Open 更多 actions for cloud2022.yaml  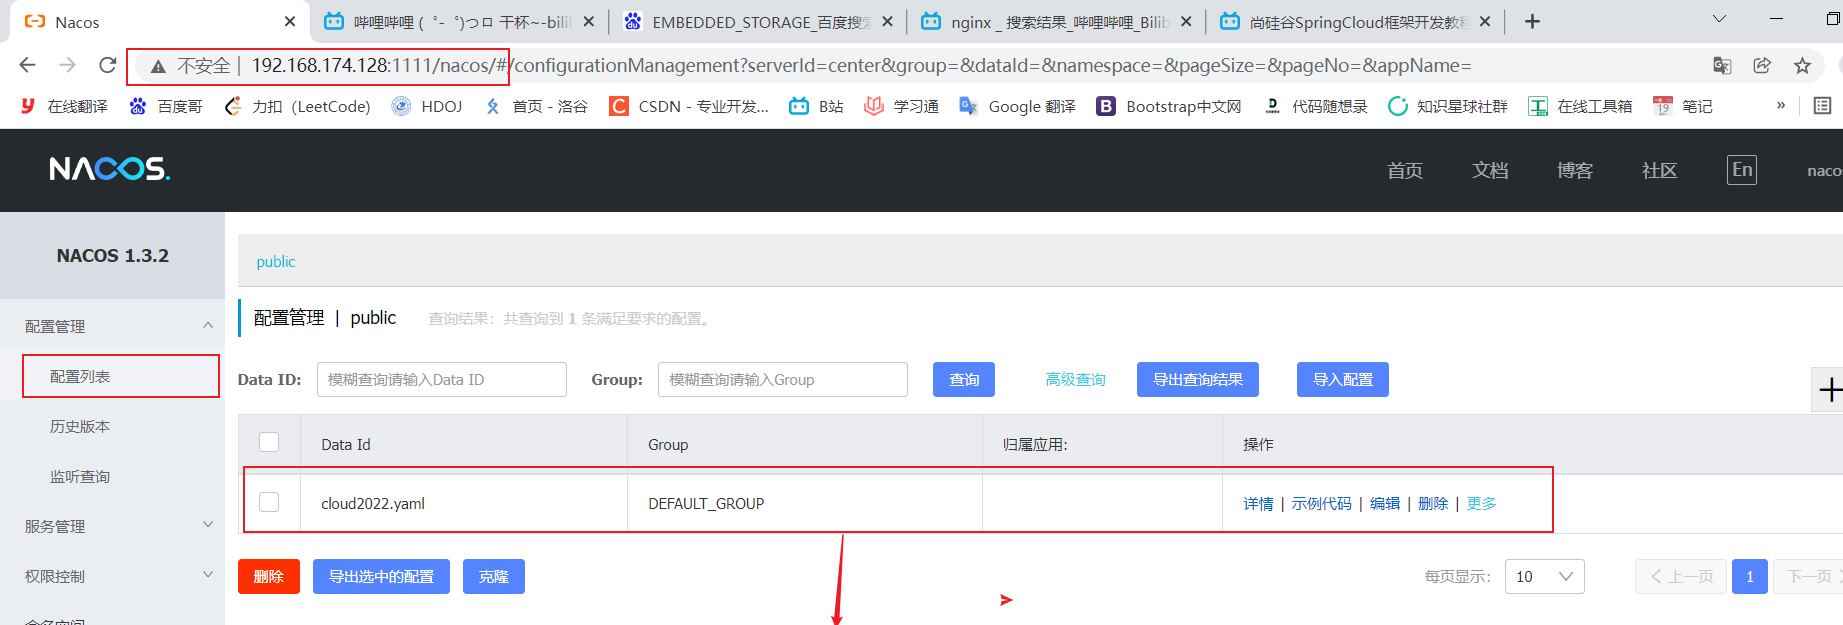[x=1482, y=503]
